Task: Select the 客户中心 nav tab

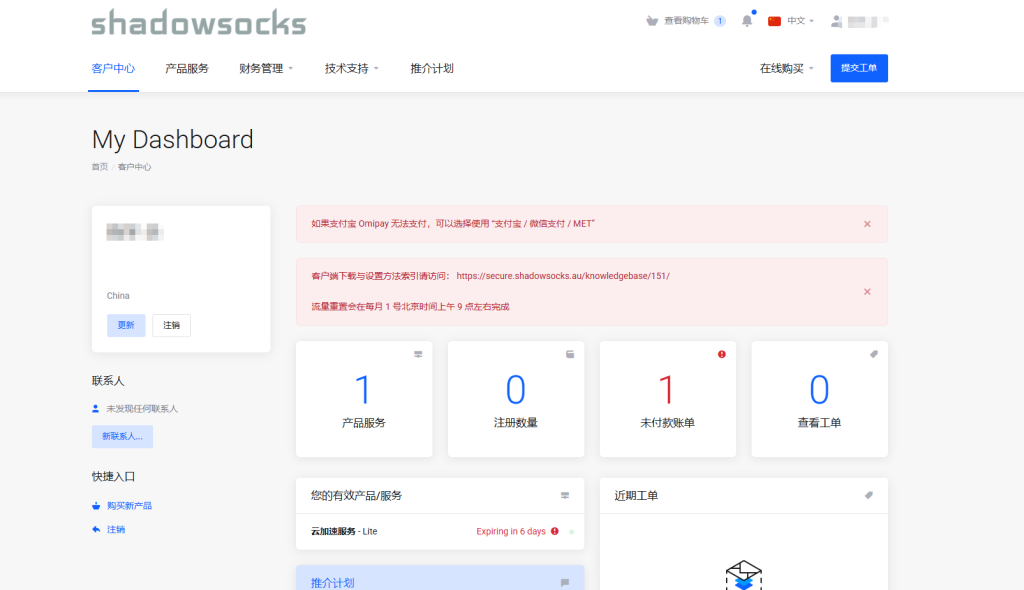Action: coord(113,69)
